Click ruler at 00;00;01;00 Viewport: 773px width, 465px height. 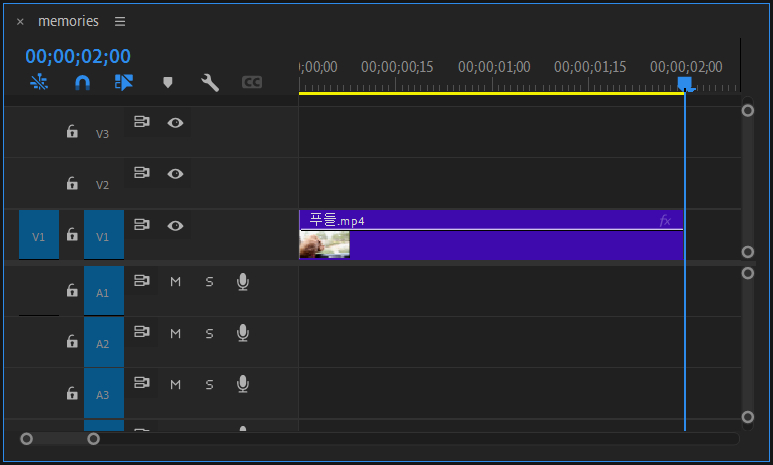coord(494,67)
